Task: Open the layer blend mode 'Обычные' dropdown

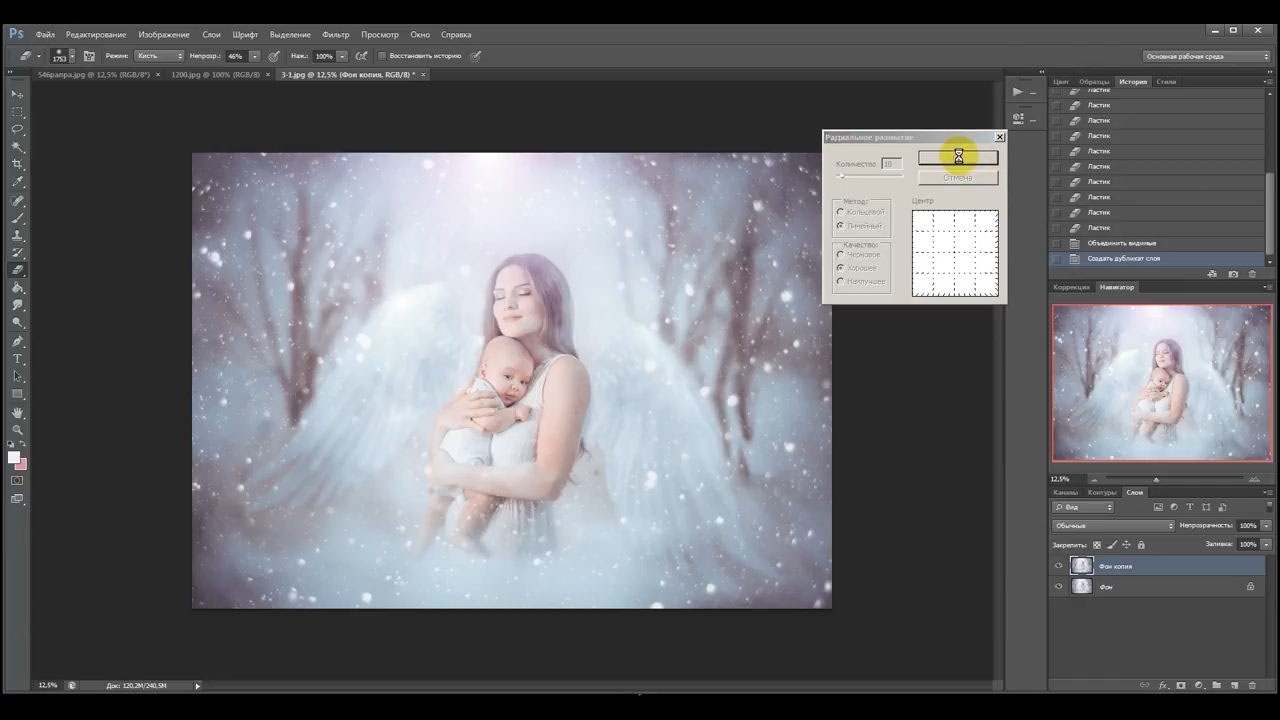Action: 1114,526
